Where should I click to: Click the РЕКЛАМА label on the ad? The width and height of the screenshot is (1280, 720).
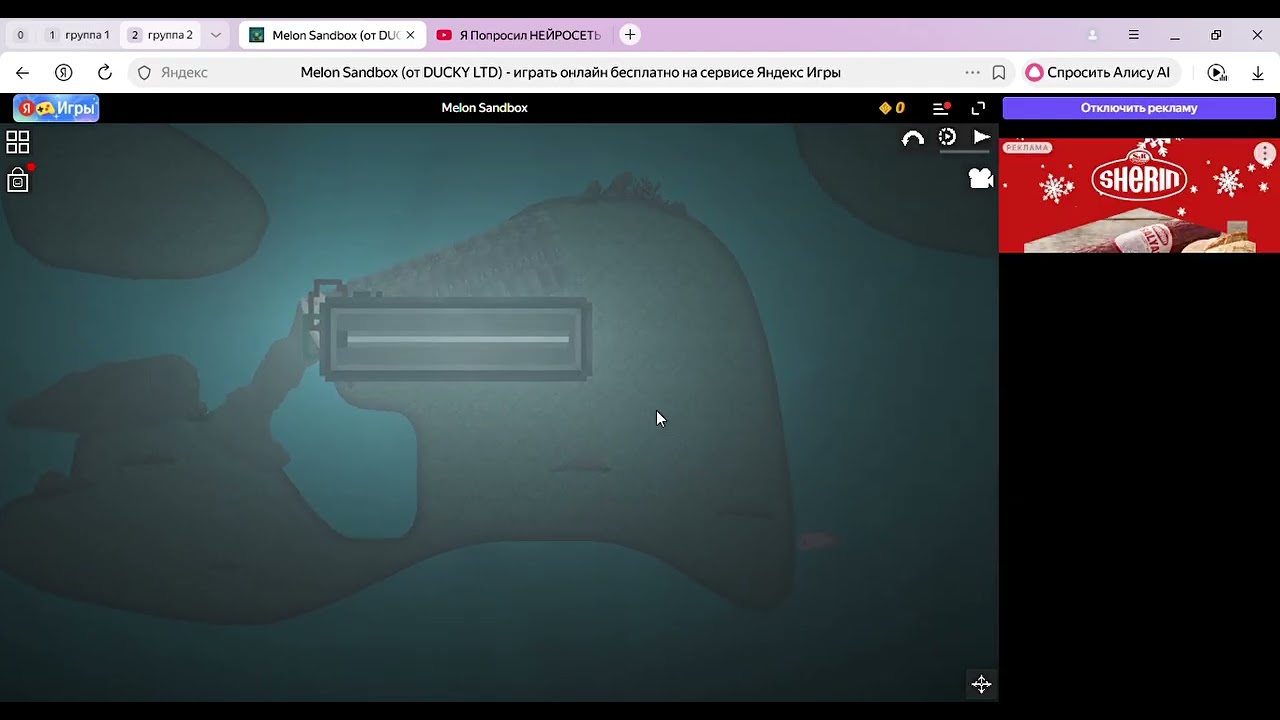pos(1027,148)
